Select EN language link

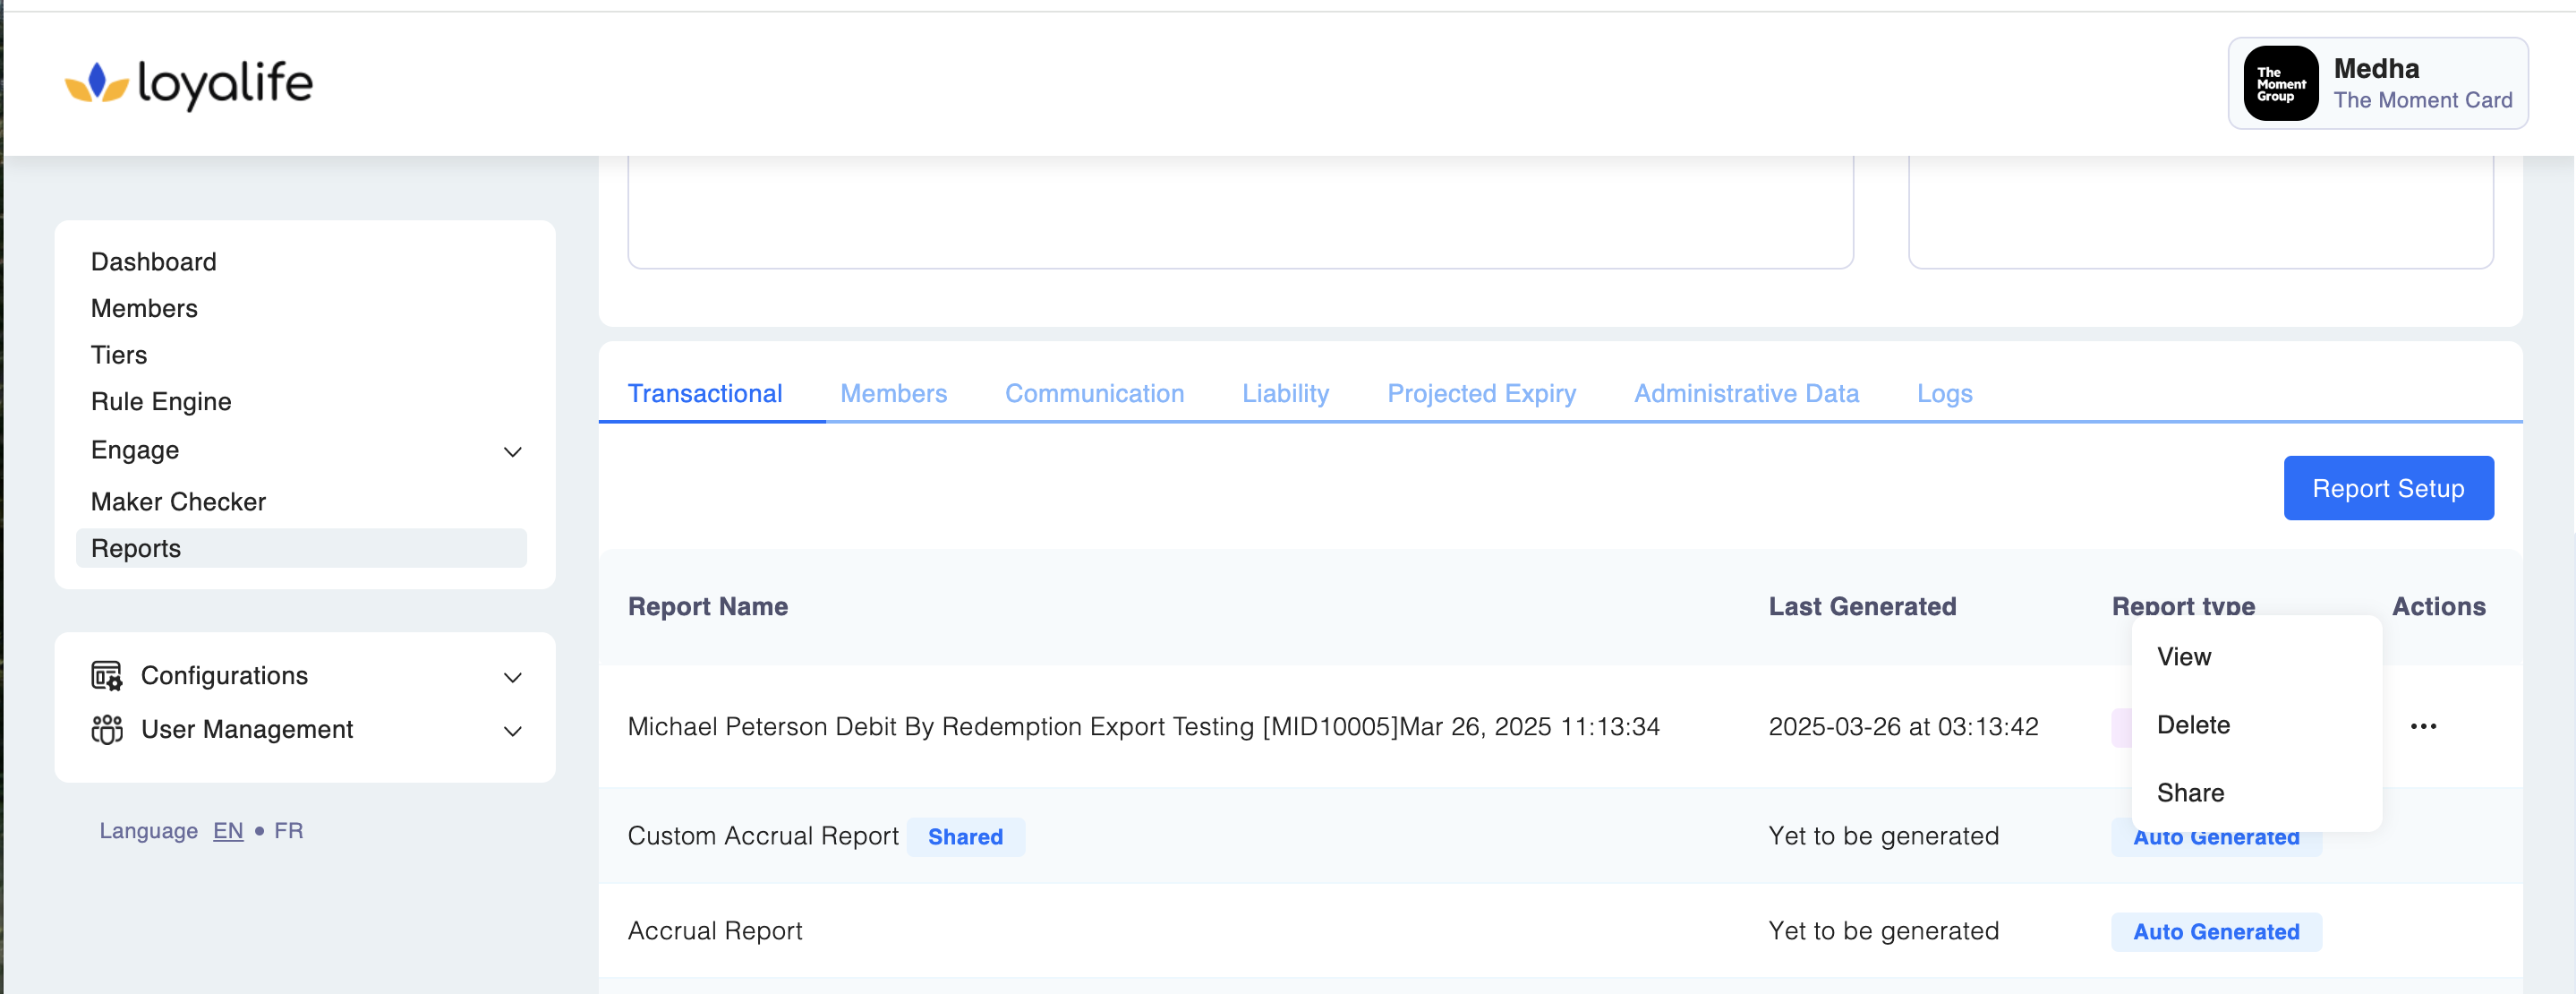228,830
